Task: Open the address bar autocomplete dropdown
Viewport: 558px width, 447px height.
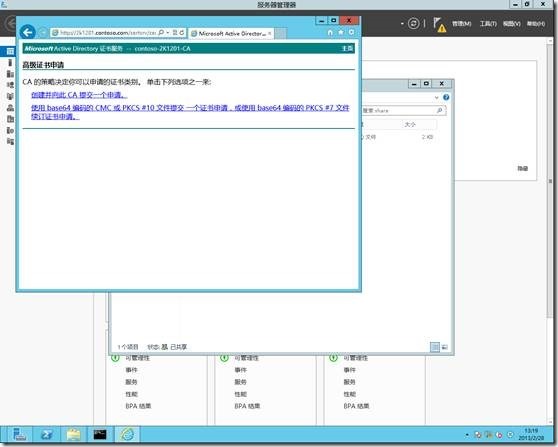Action: pos(168,33)
